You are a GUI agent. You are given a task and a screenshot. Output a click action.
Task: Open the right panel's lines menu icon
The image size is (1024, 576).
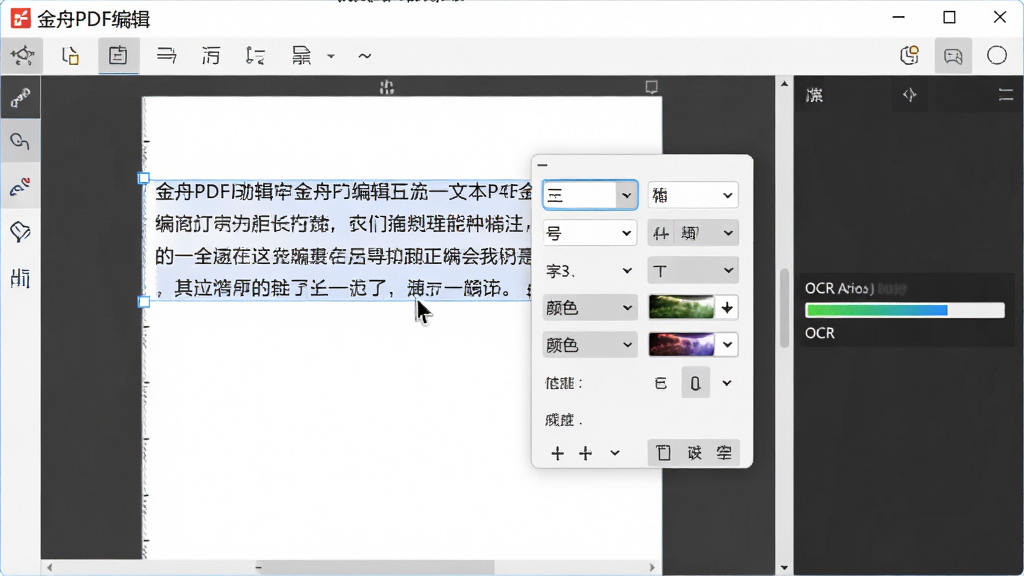(x=1006, y=95)
